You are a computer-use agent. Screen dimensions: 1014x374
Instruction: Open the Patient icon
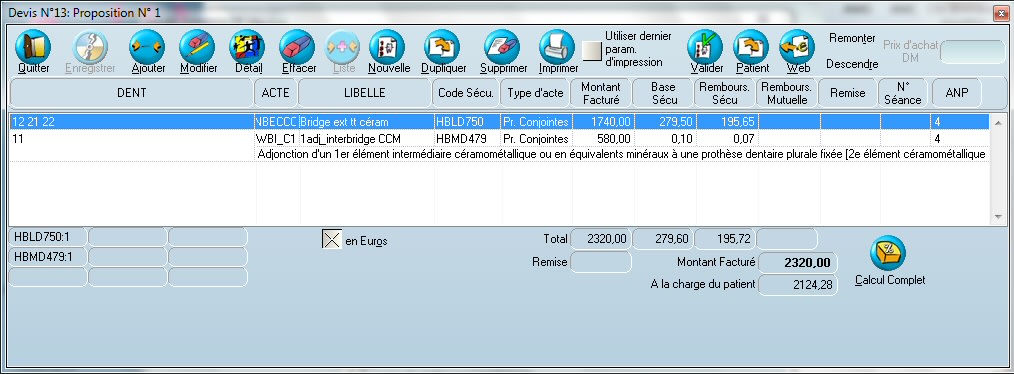[x=751, y=47]
